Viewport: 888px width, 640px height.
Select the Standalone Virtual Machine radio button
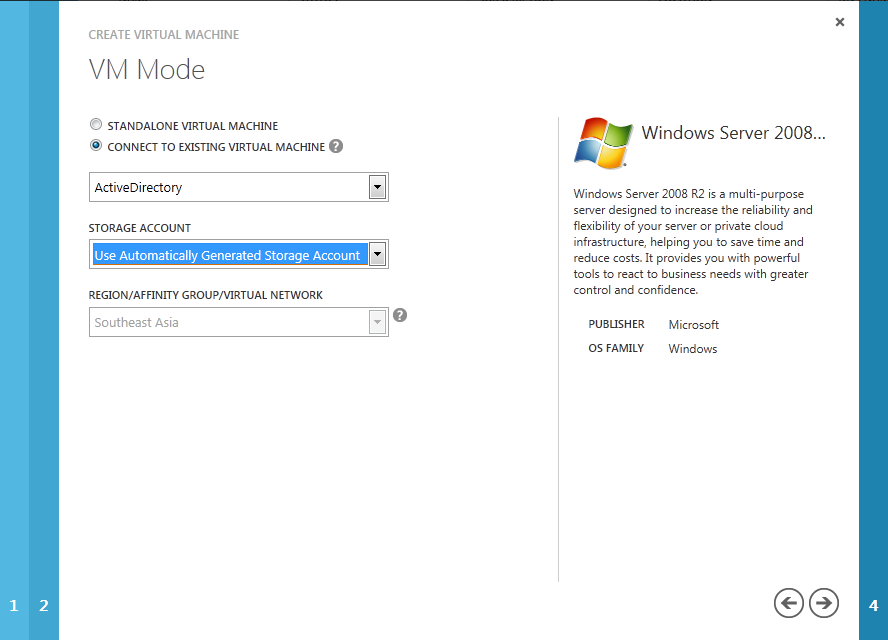[x=96, y=126]
